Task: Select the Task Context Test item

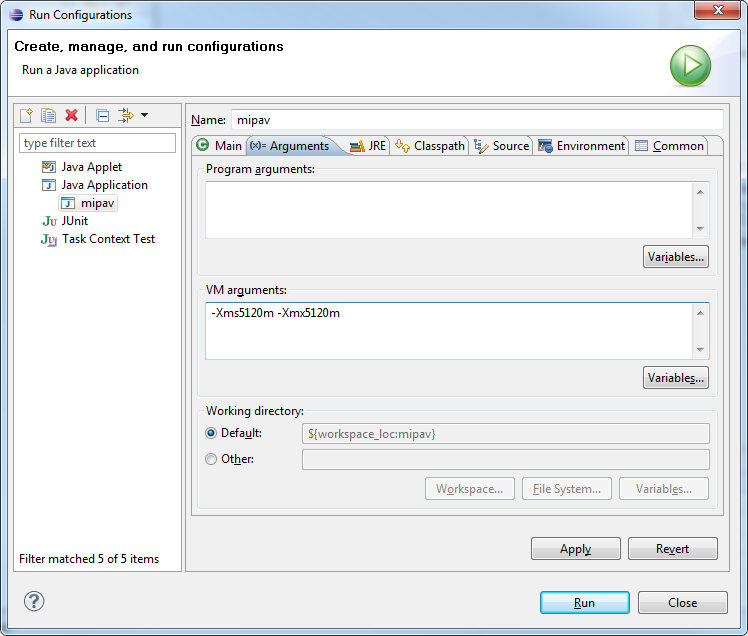Action: click(x=108, y=239)
